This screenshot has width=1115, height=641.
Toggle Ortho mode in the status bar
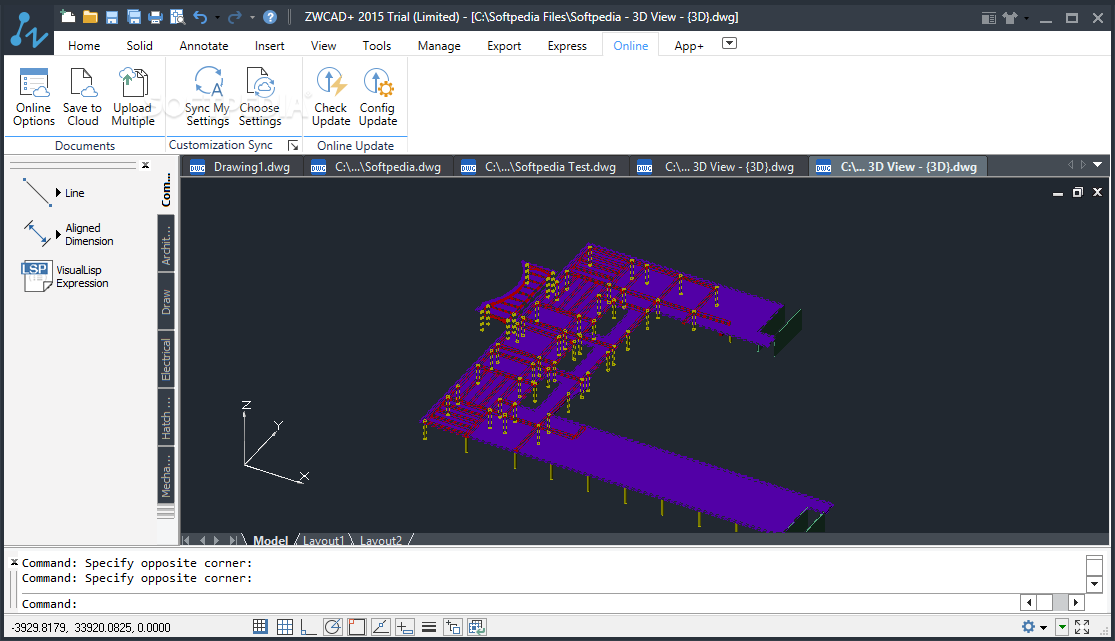(309, 627)
